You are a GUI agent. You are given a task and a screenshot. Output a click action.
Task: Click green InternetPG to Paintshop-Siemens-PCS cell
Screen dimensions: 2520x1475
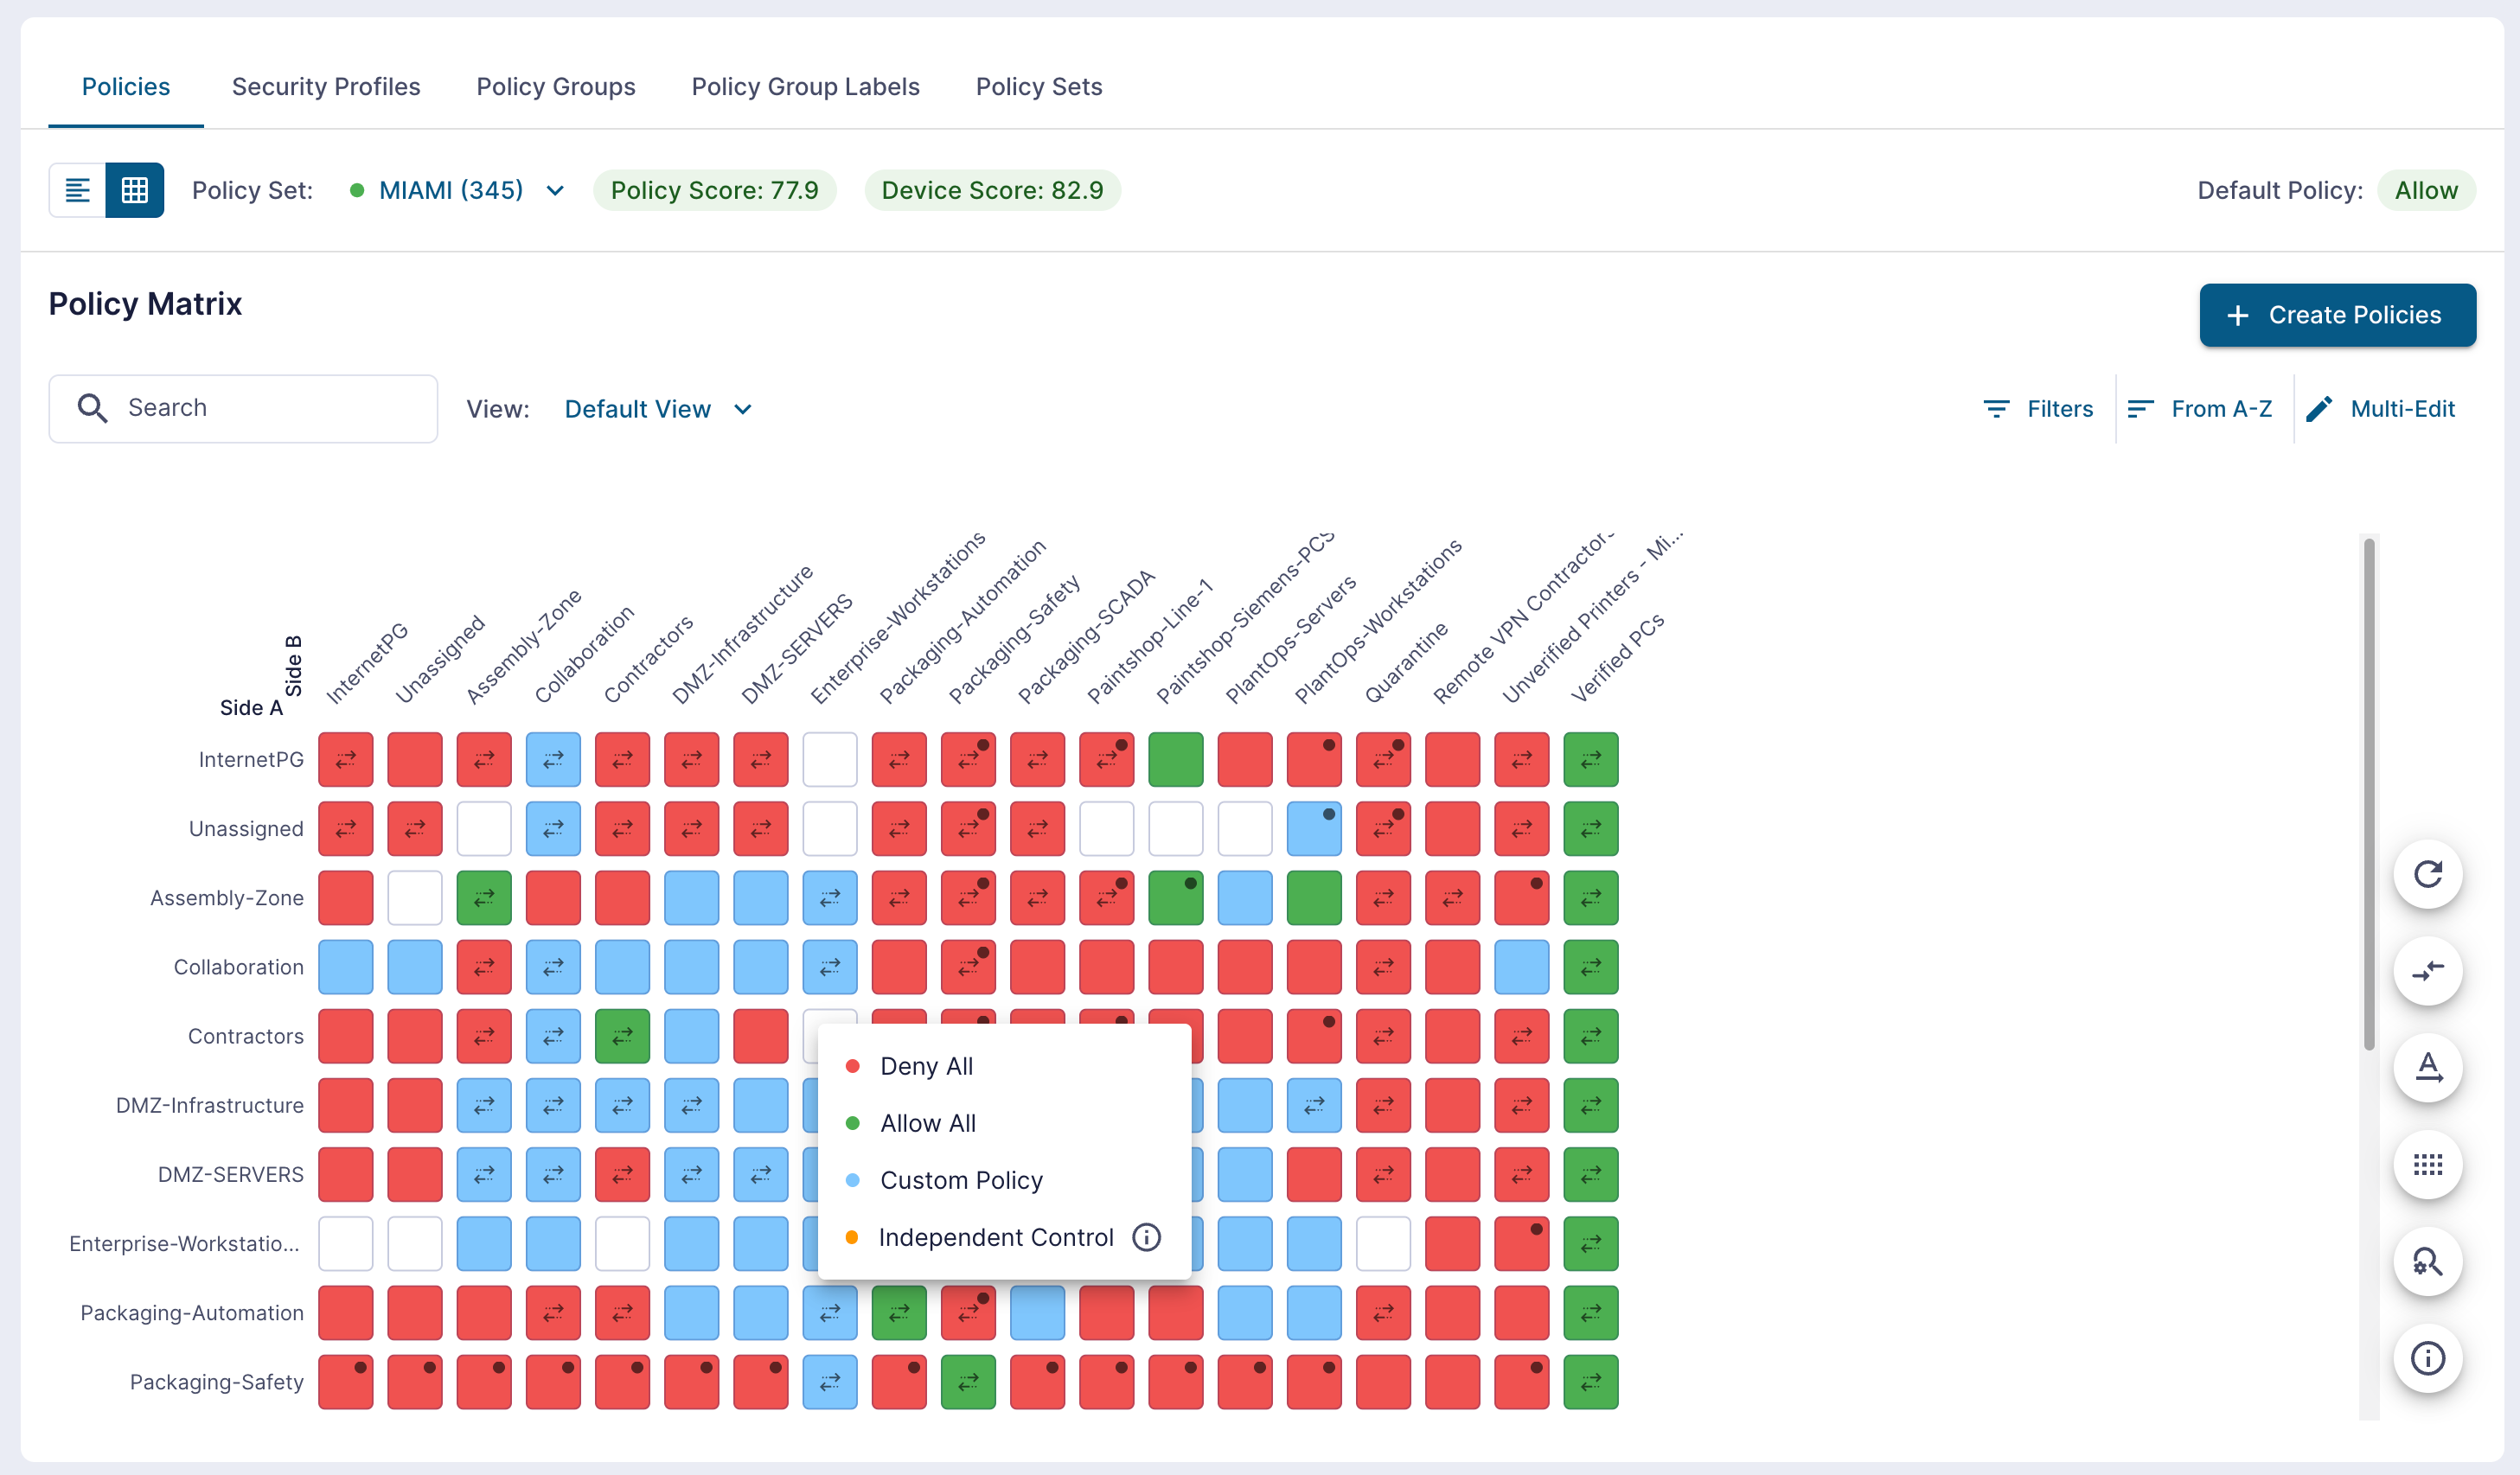click(1175, 760)
